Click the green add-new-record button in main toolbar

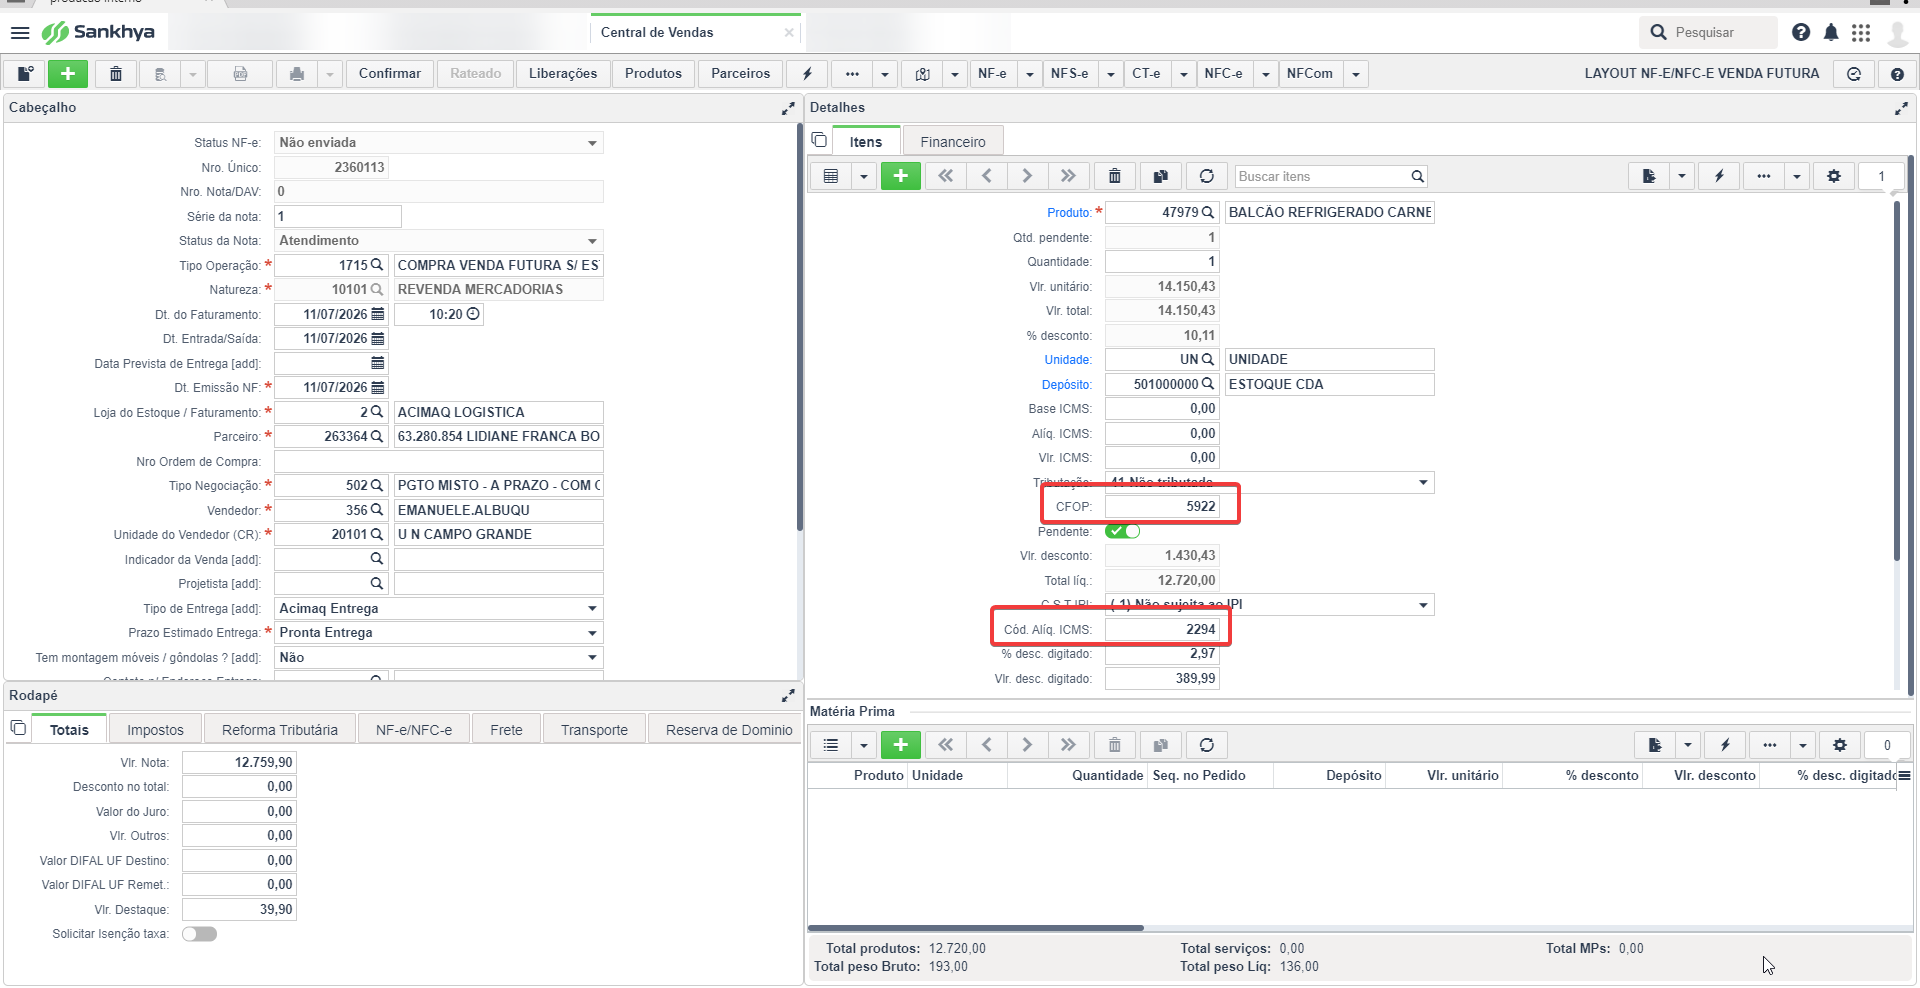(x=68, y=74)
